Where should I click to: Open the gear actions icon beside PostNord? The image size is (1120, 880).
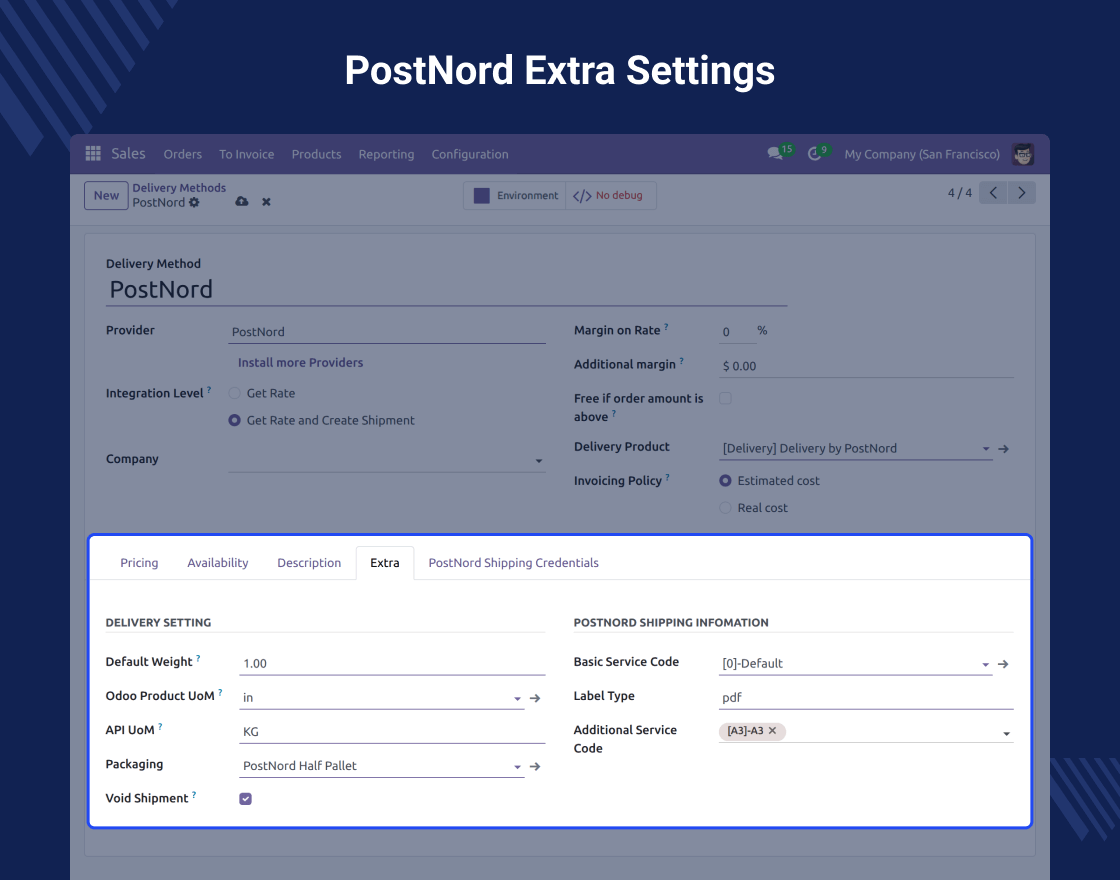pyautogui.click(x=194, y=202)
